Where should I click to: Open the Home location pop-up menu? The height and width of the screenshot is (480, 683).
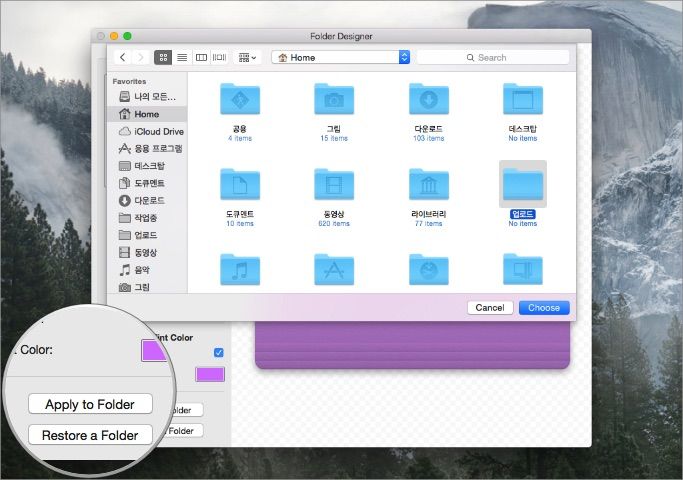coord(341,57)
